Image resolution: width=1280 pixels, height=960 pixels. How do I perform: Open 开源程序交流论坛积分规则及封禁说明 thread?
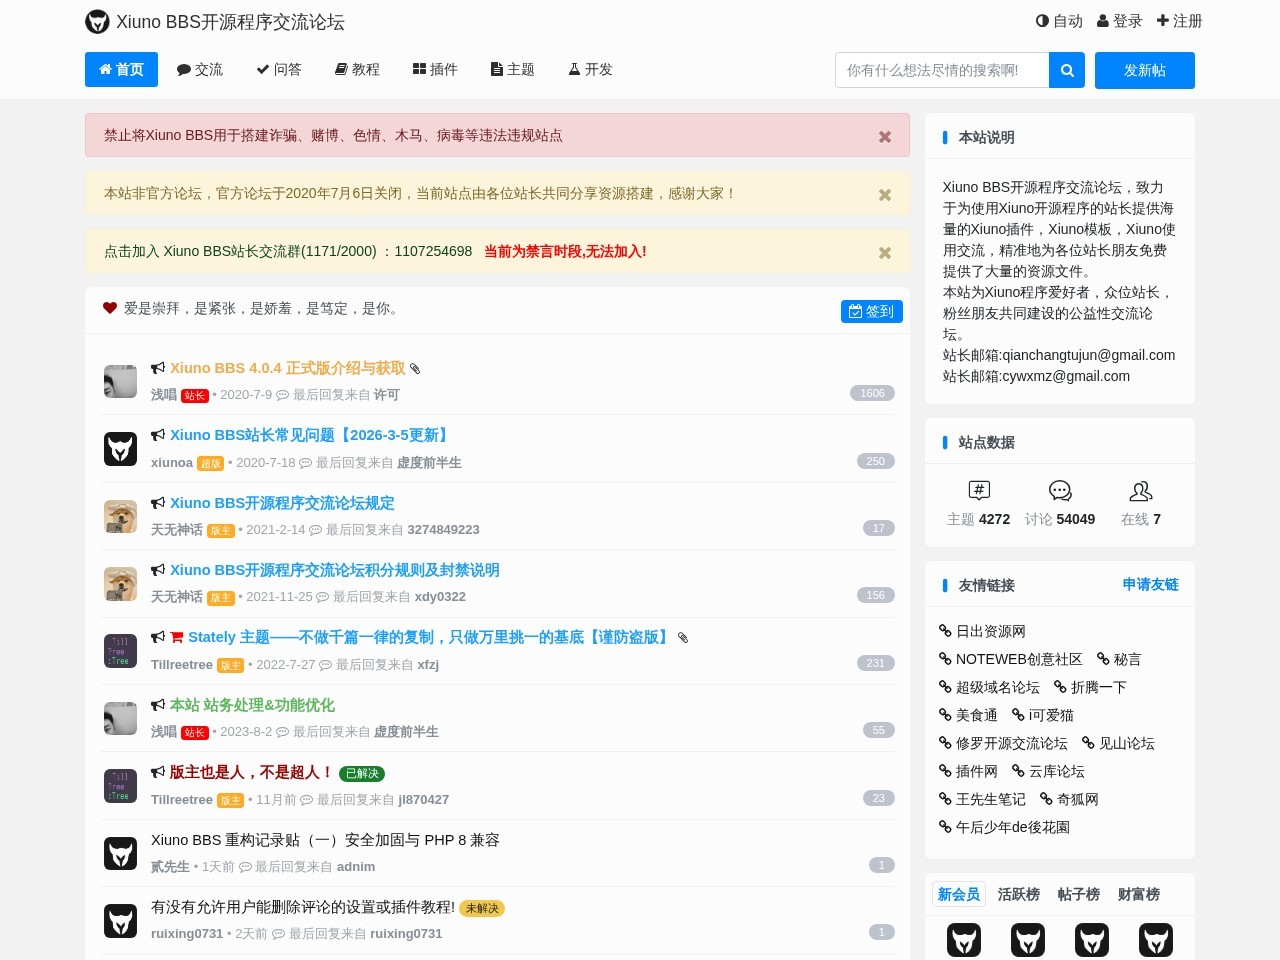335,570
